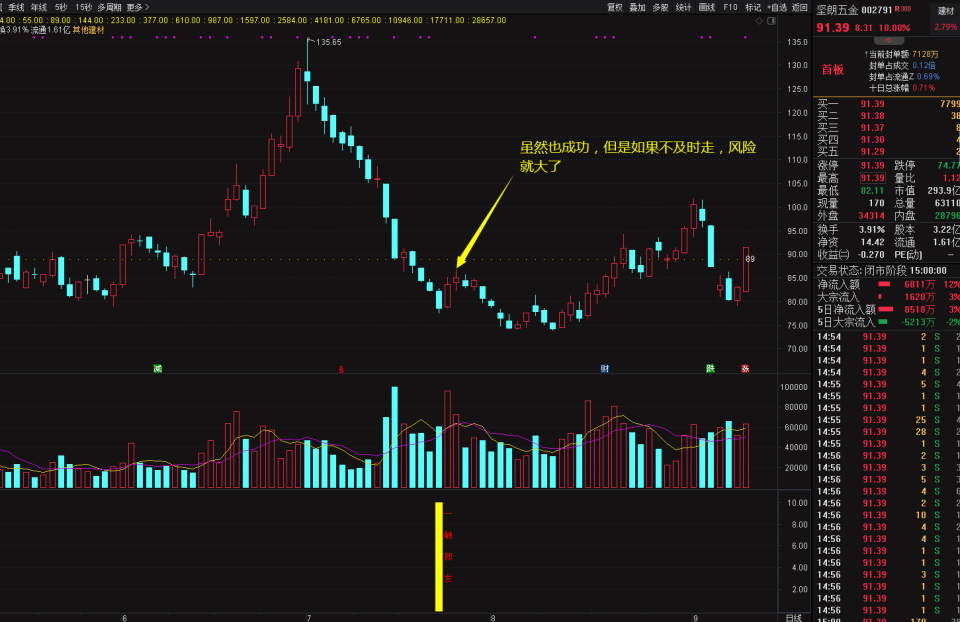Click the panel layout icon beside the diamond
This screenshot has height=622, width=960.
pos(771,19)
